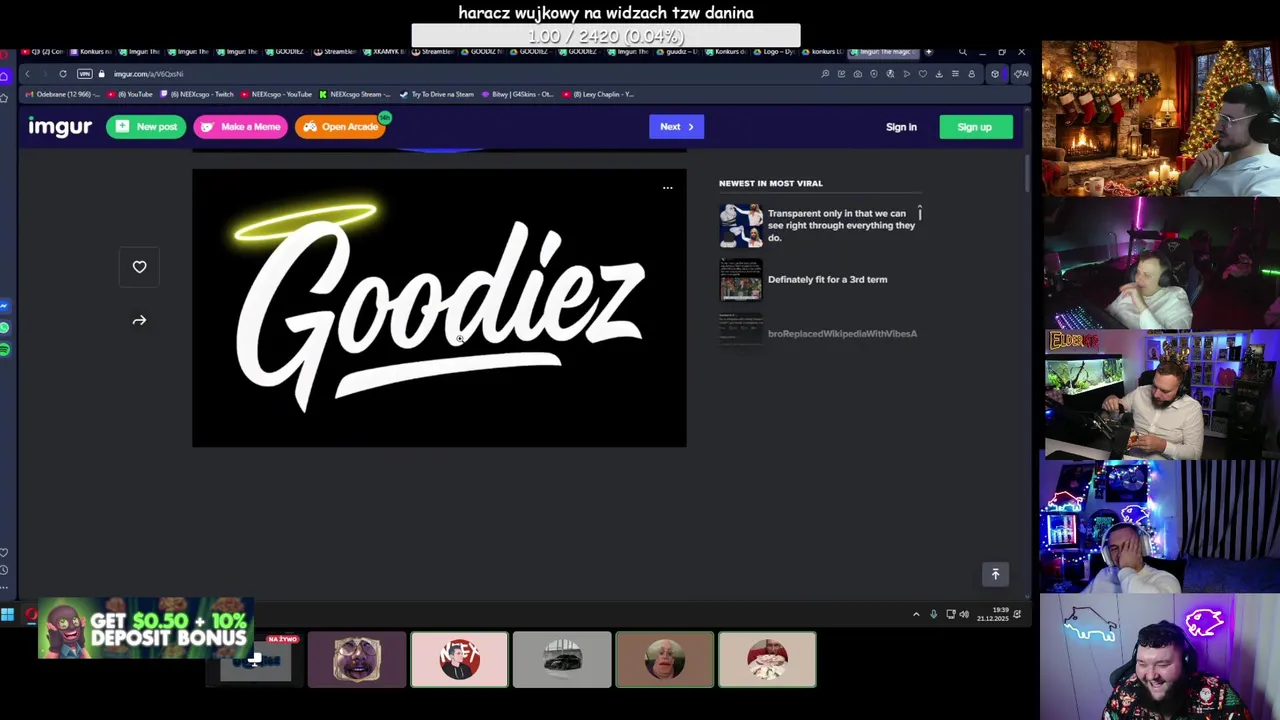1280x720 pixels.
Task: Open browser downloads icon
Action: [939, 74]
